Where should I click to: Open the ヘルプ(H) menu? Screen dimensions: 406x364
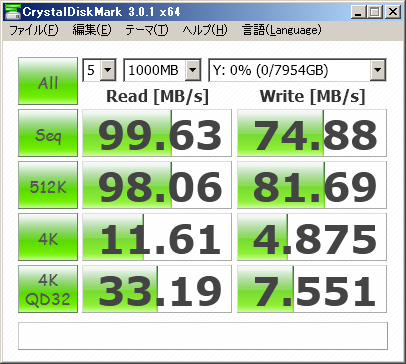[x=205, y=30]
